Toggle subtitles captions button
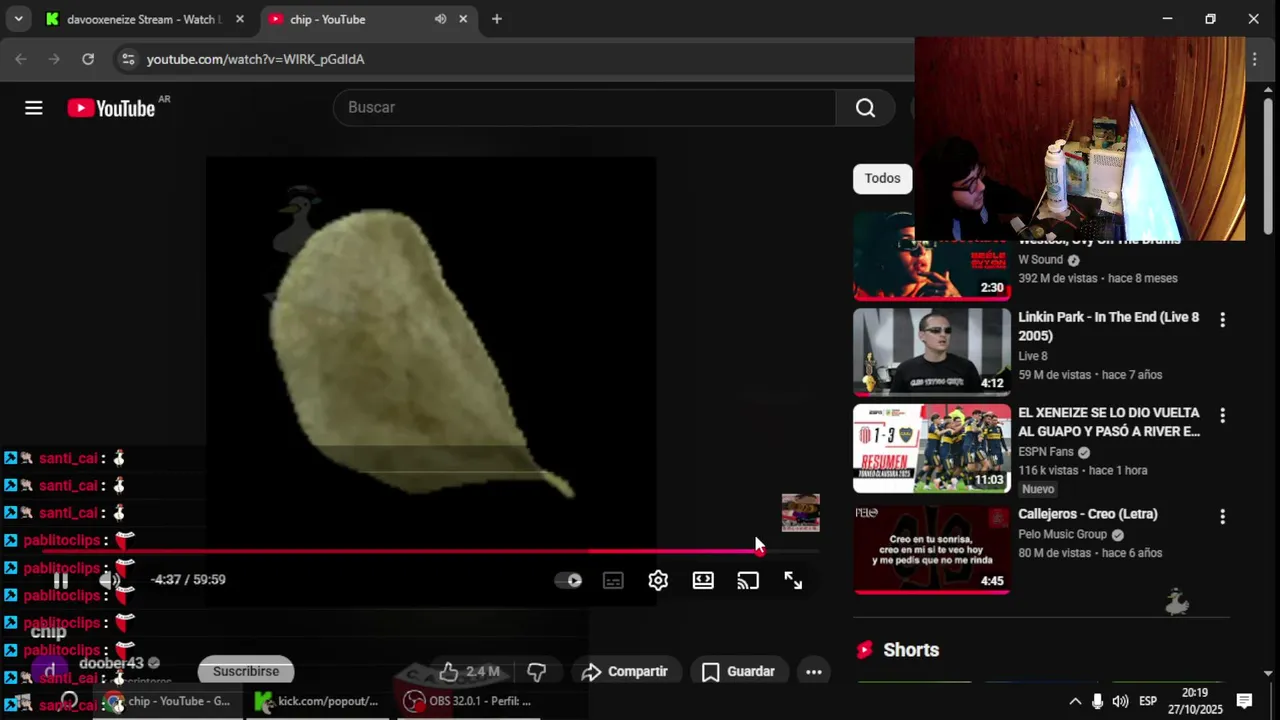The width and height of the screenshot is (1280, 720). pyautogui.click(x=613, y=580)
